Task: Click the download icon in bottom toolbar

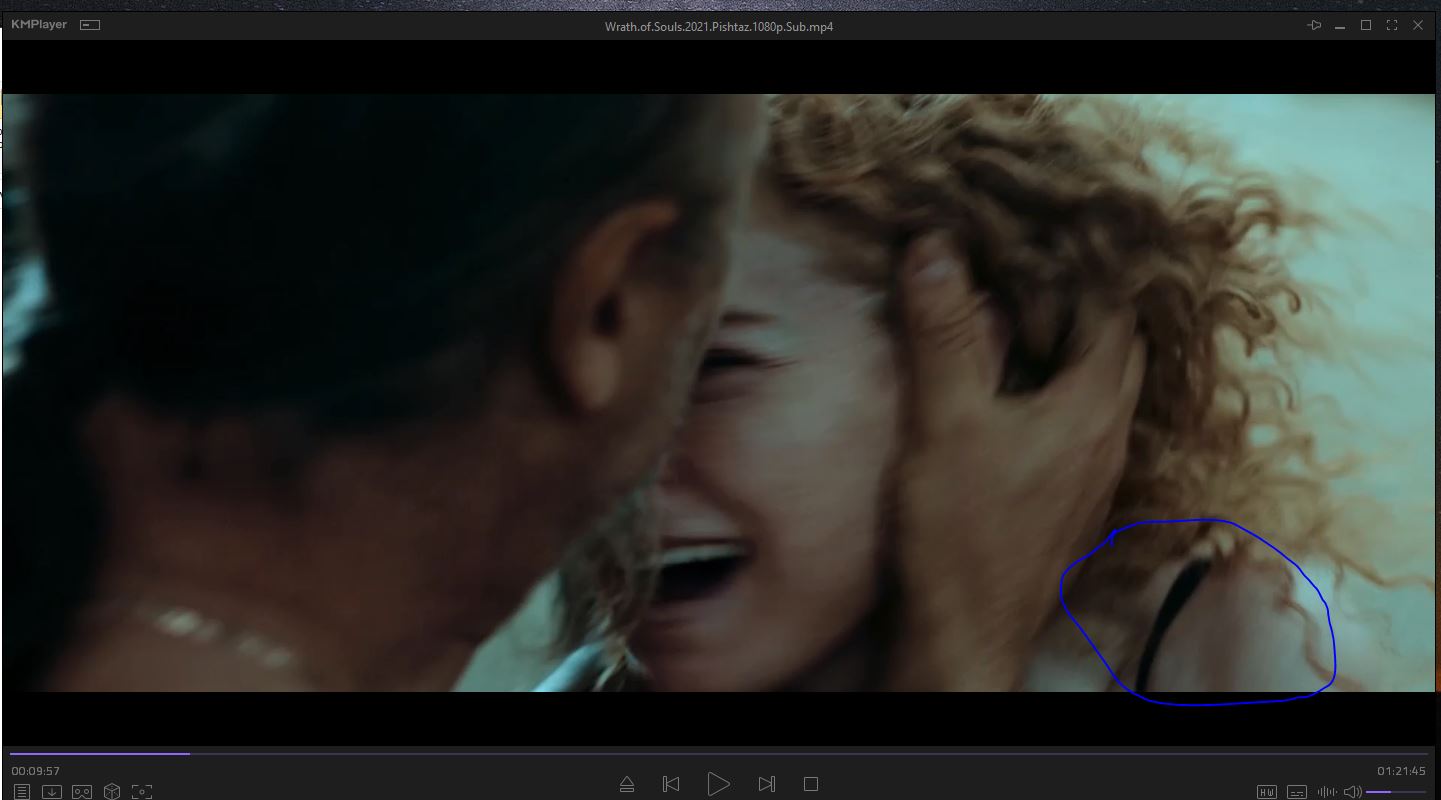Action: [x=51, y=791]
